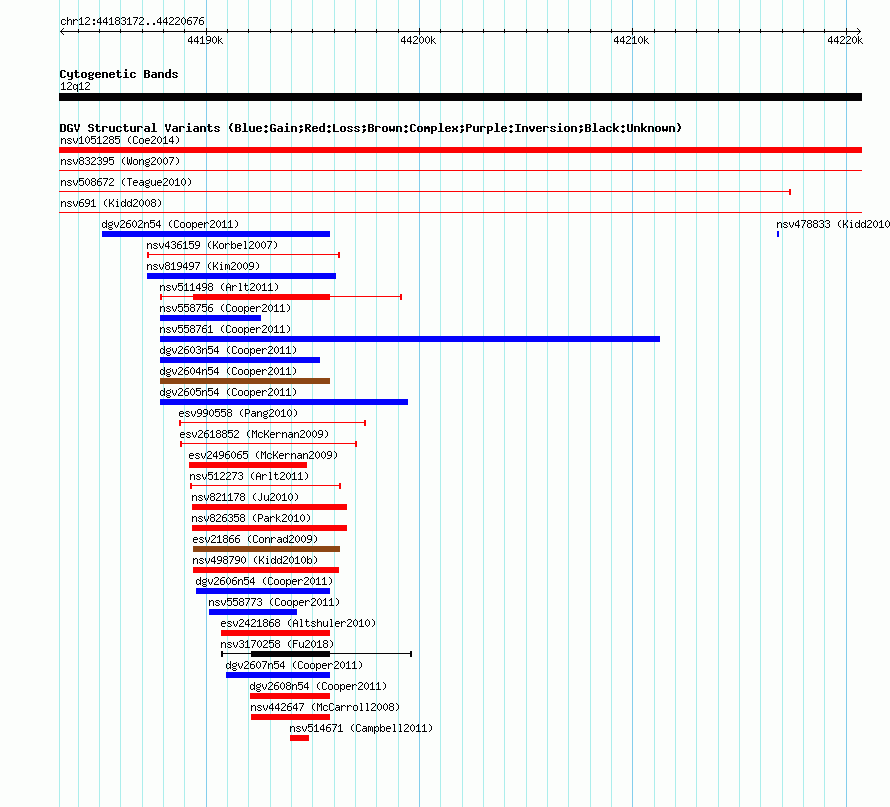Click the nsv478833 (Kidd2010) label
Screen dimensions: 890x807
pyautogui.click(x=833, y=224)
